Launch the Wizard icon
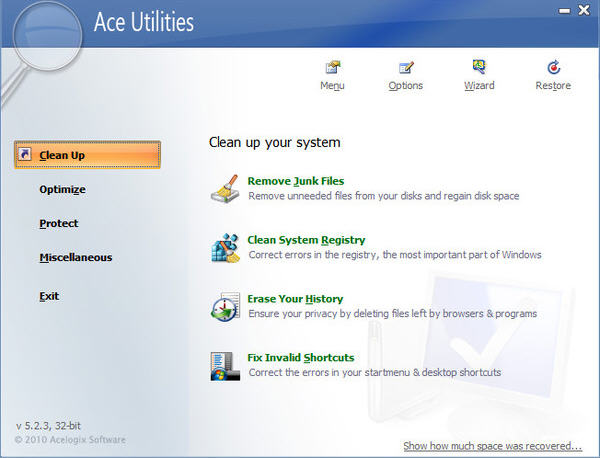The width and height of the screenshot is (600, 458). point(479,67)
